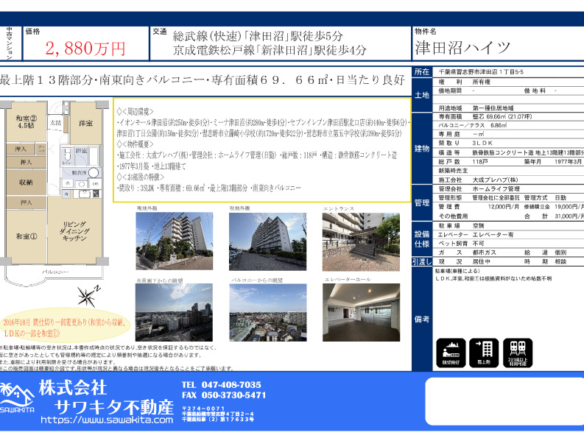The image size is (584, 438).
Task: Click the 駐車場 row in 設備仕様
Action: [x=509, y=226]
